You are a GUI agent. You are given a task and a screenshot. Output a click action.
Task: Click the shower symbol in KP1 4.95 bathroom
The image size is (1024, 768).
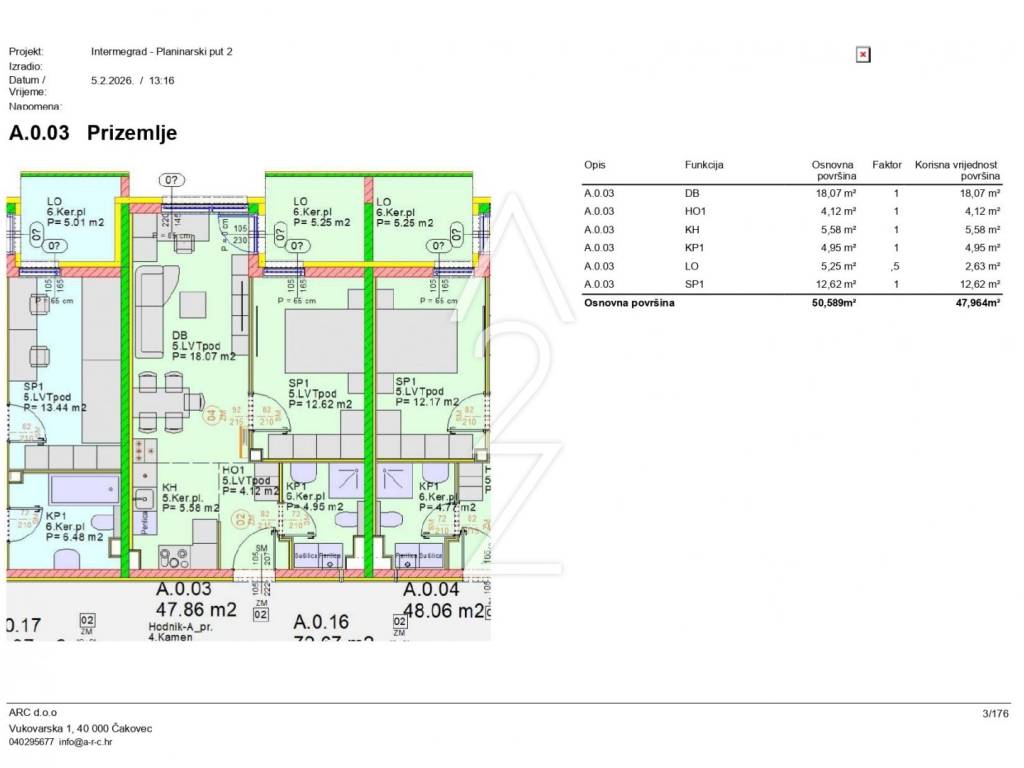point(349,484)
